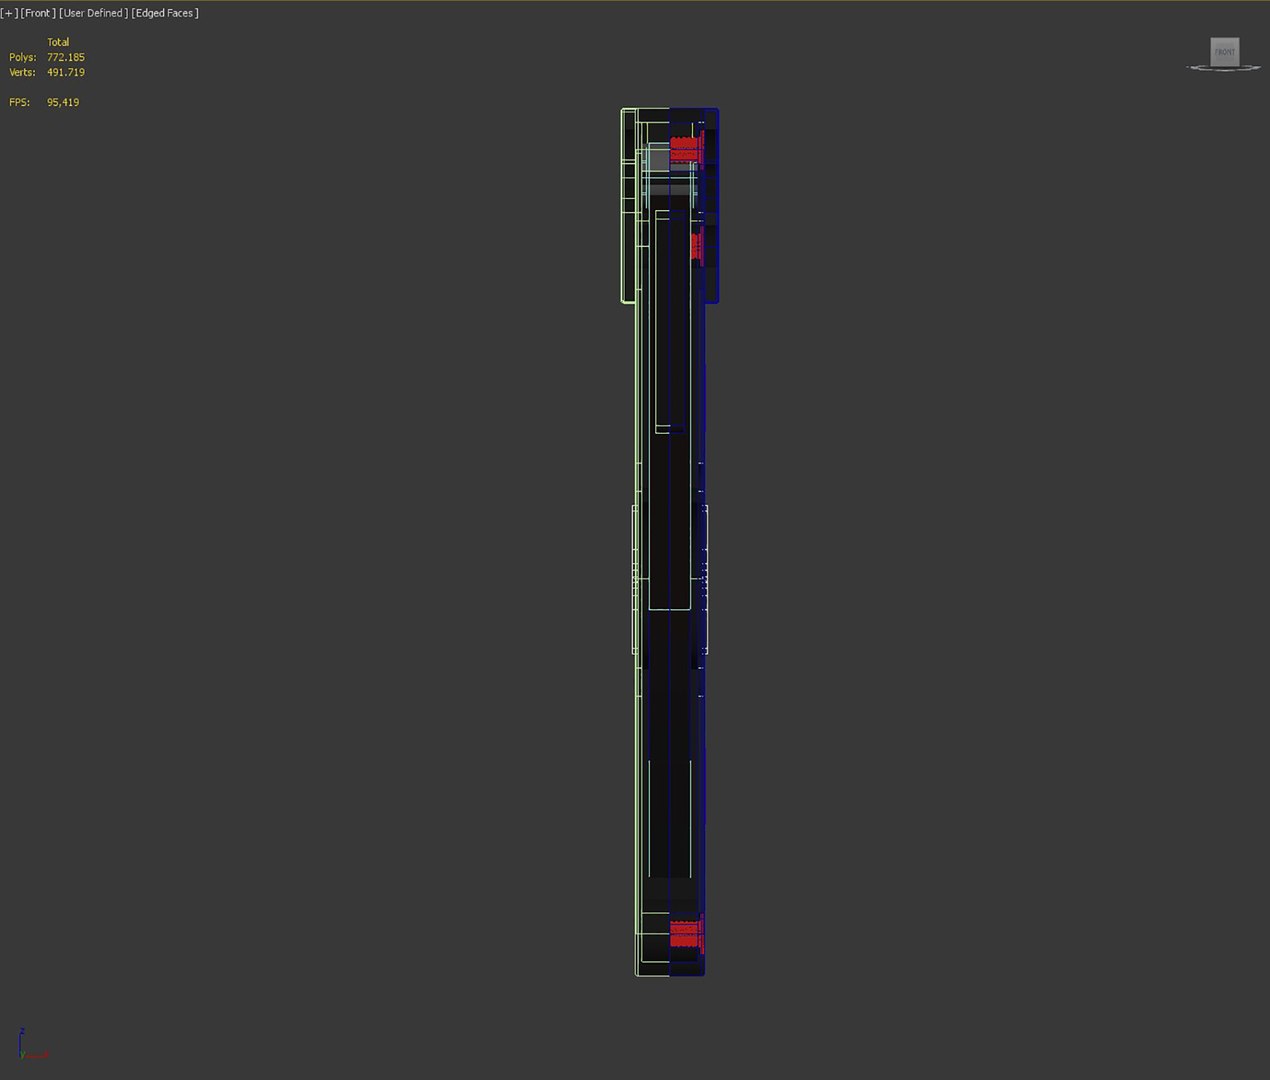Click the FRONT face of the ViewCube
This screenshot has width=1270, height=1080.
[1224, 51]
